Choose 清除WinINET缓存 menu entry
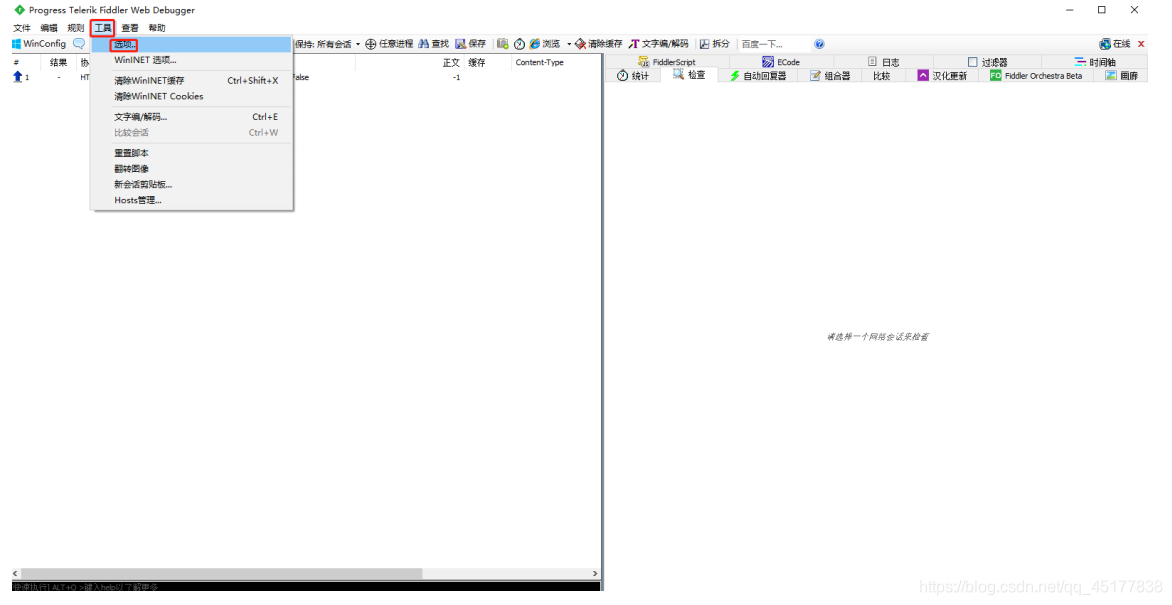 (191, 81)
